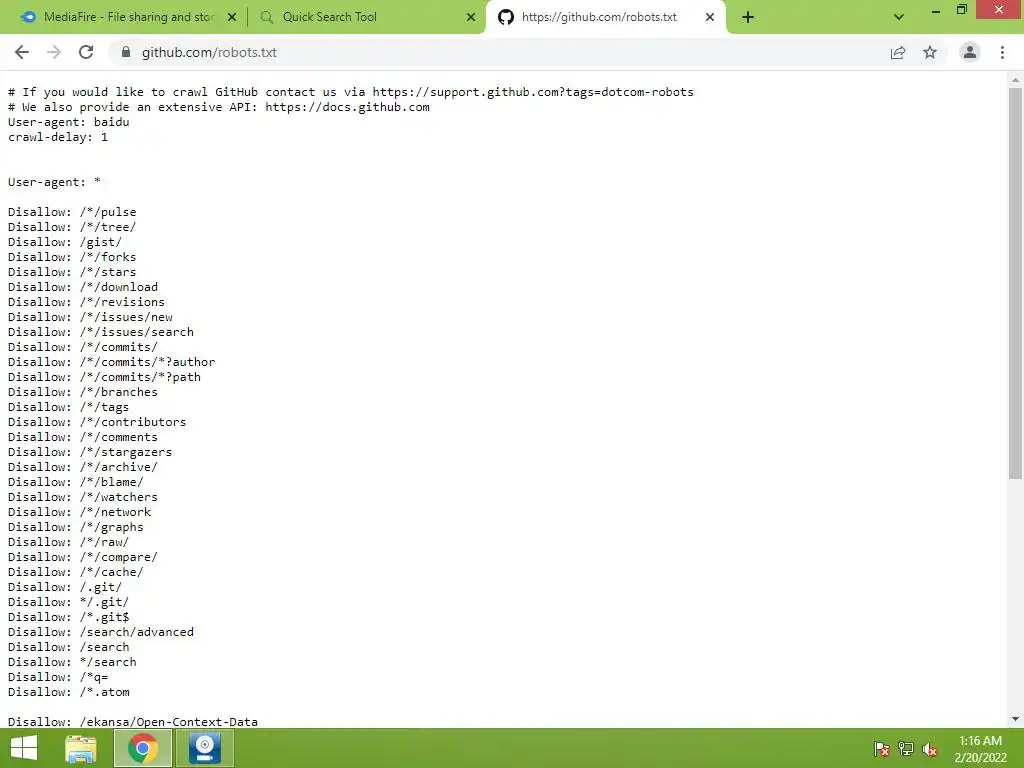Viewport: 1024px width, 768px height.
Task: Open webcam app in taskbar
Action: click(x=204, y=748)
